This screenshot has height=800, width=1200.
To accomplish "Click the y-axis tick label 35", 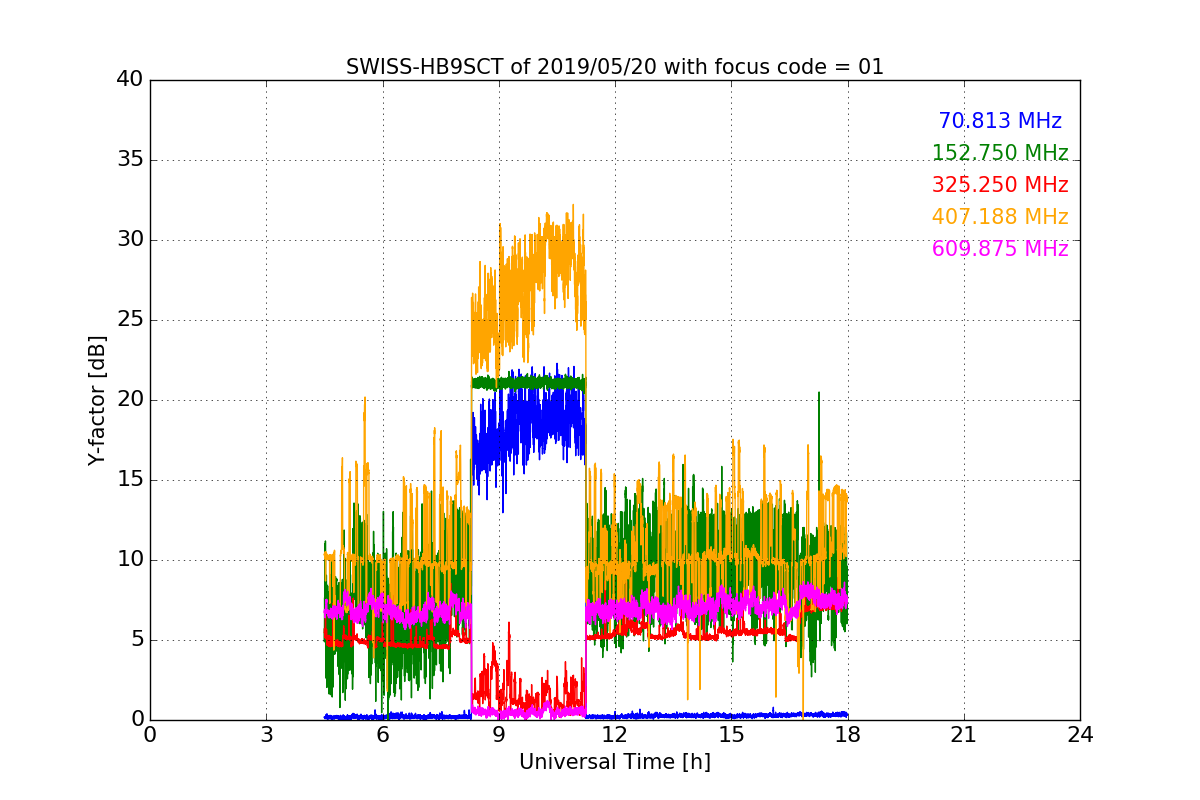I will (x=129, y=160).
